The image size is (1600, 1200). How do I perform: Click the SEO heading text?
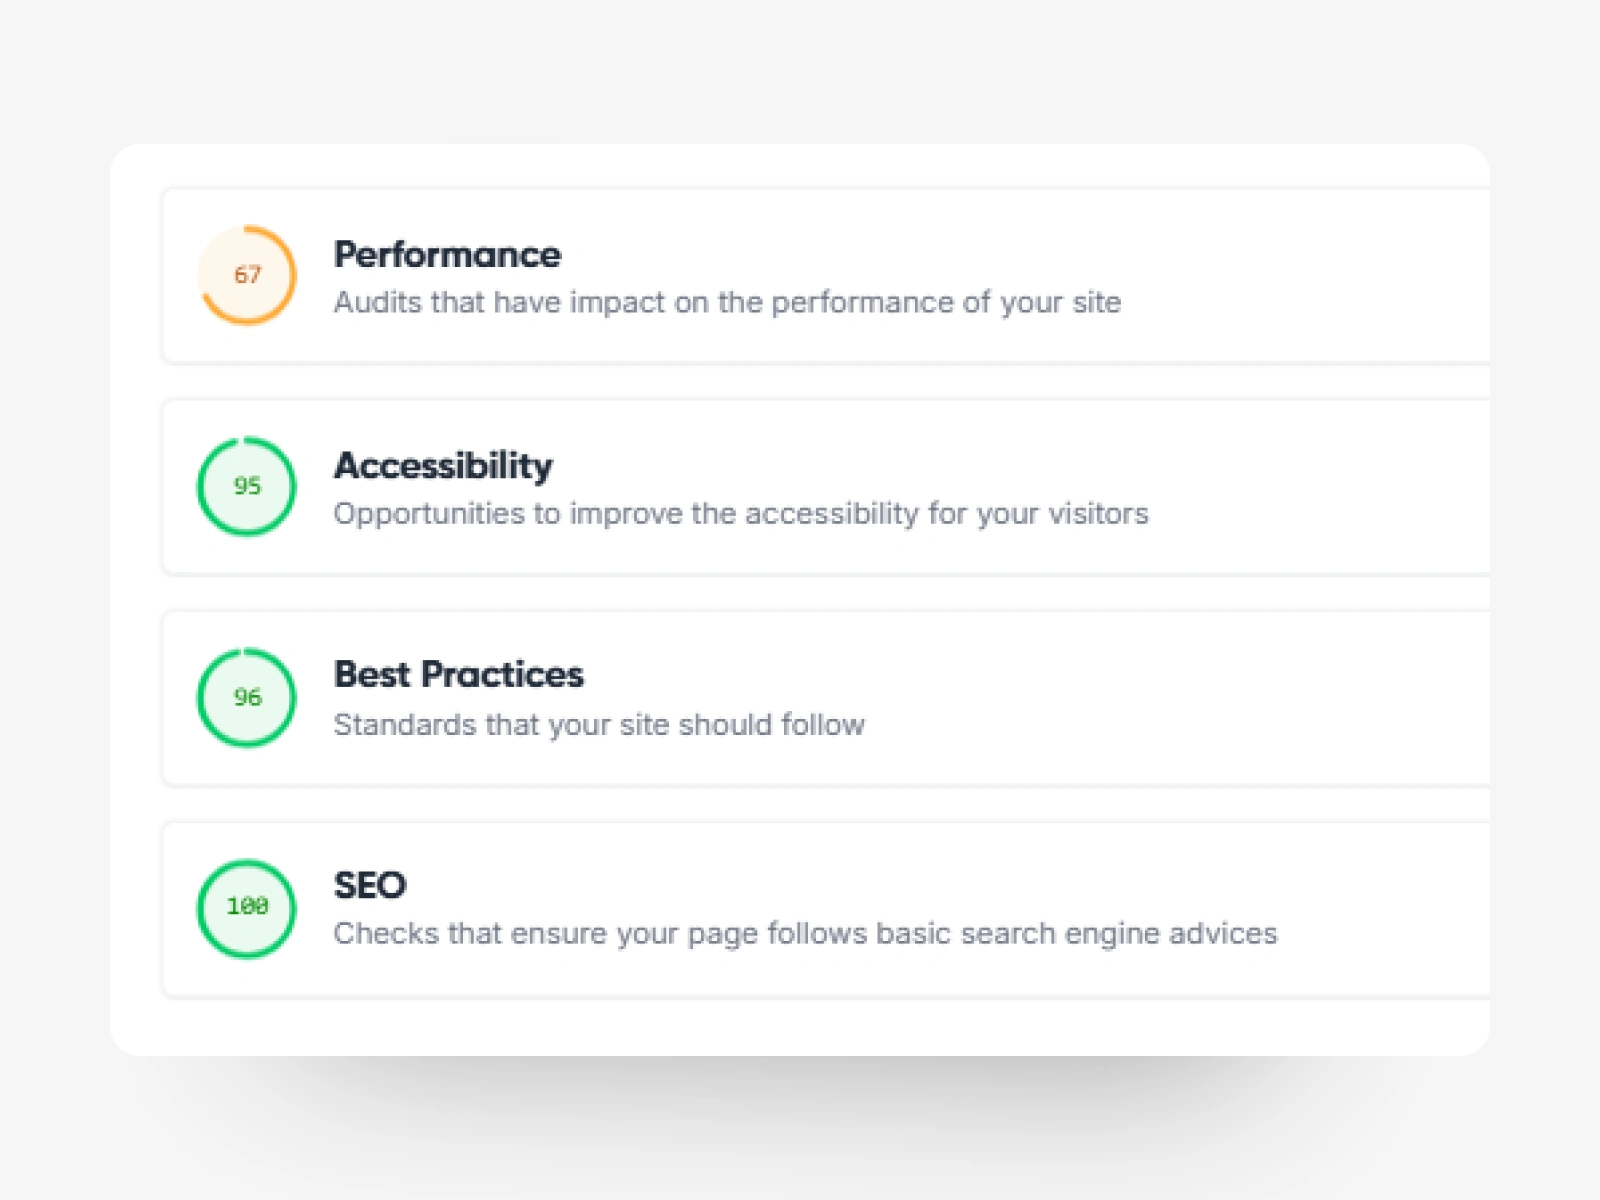369,884
